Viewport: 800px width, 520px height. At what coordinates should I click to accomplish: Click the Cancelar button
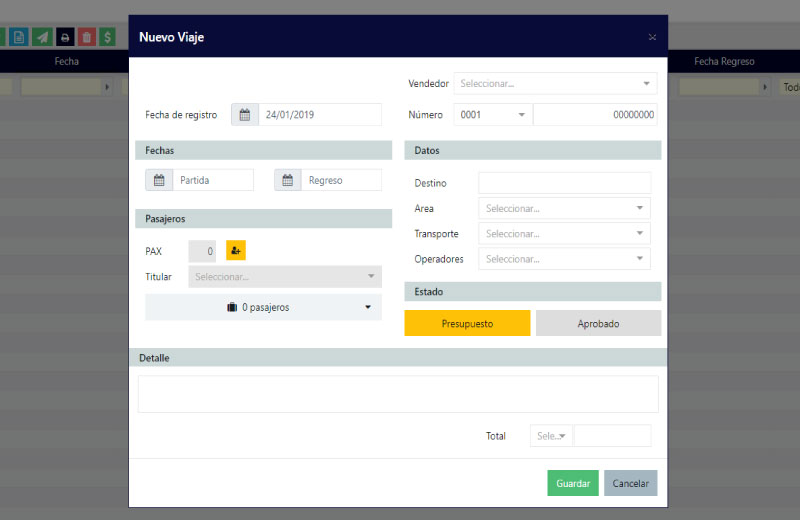coord(630,483)
